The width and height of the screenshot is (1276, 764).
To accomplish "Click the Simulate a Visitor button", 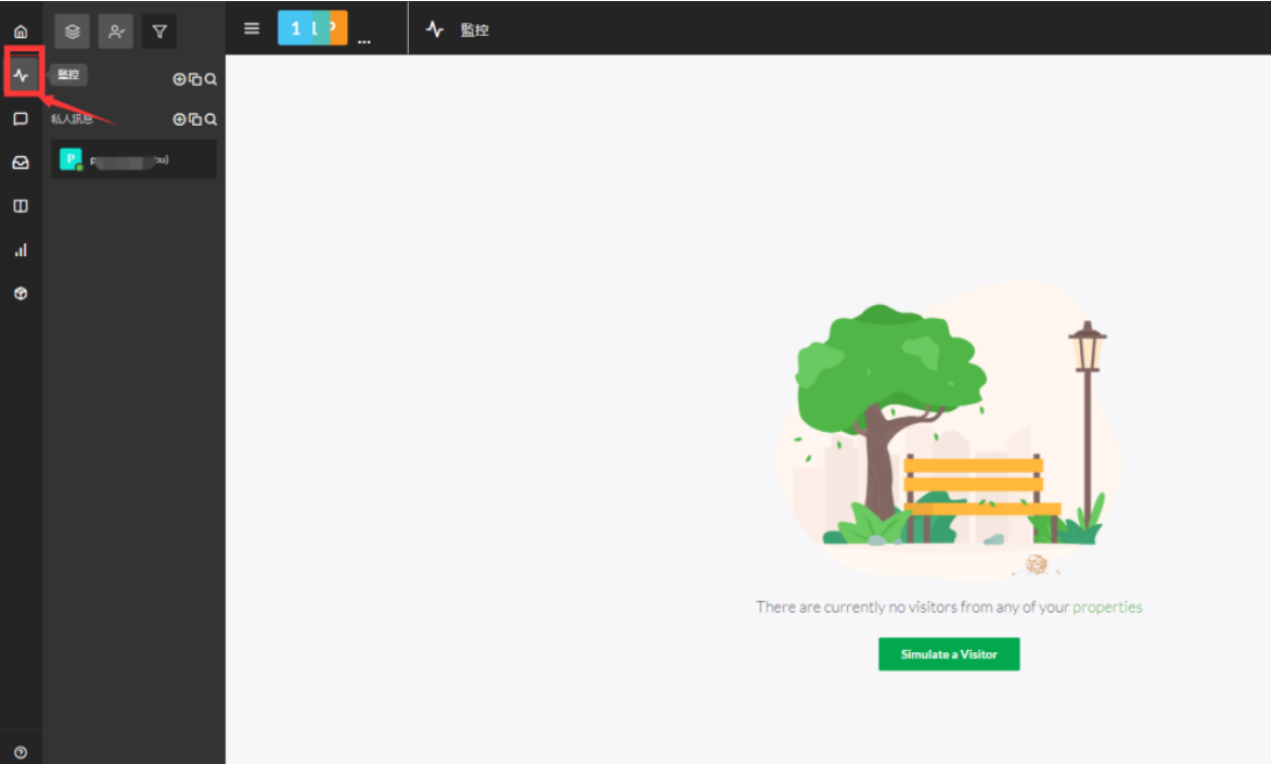I will tap(948, 654).
